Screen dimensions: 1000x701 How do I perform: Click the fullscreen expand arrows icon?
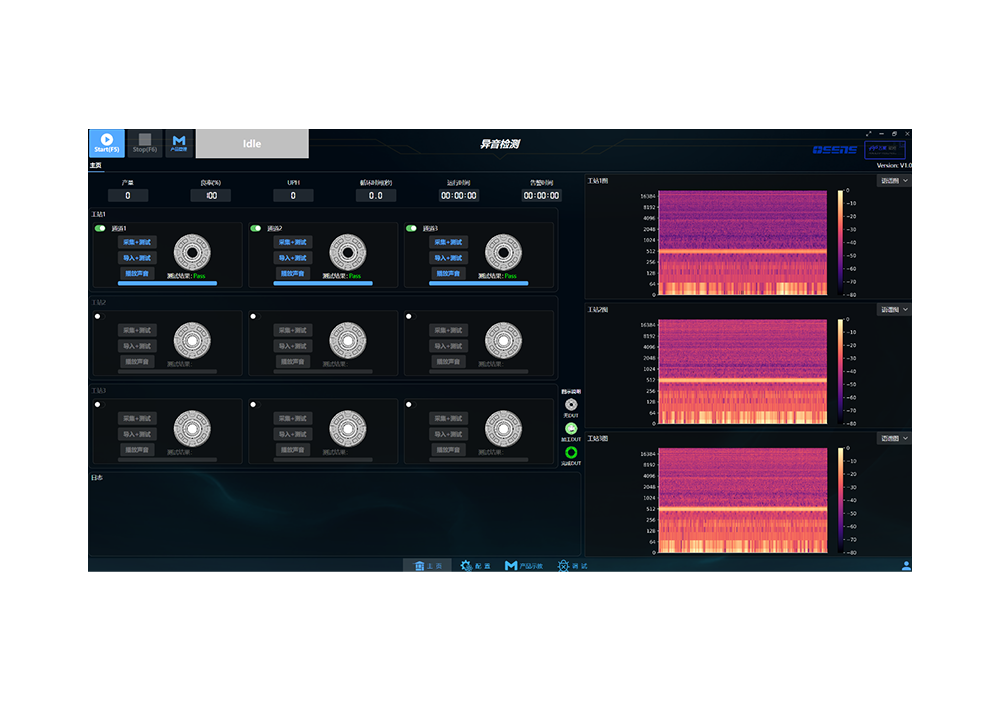[868, 134]
